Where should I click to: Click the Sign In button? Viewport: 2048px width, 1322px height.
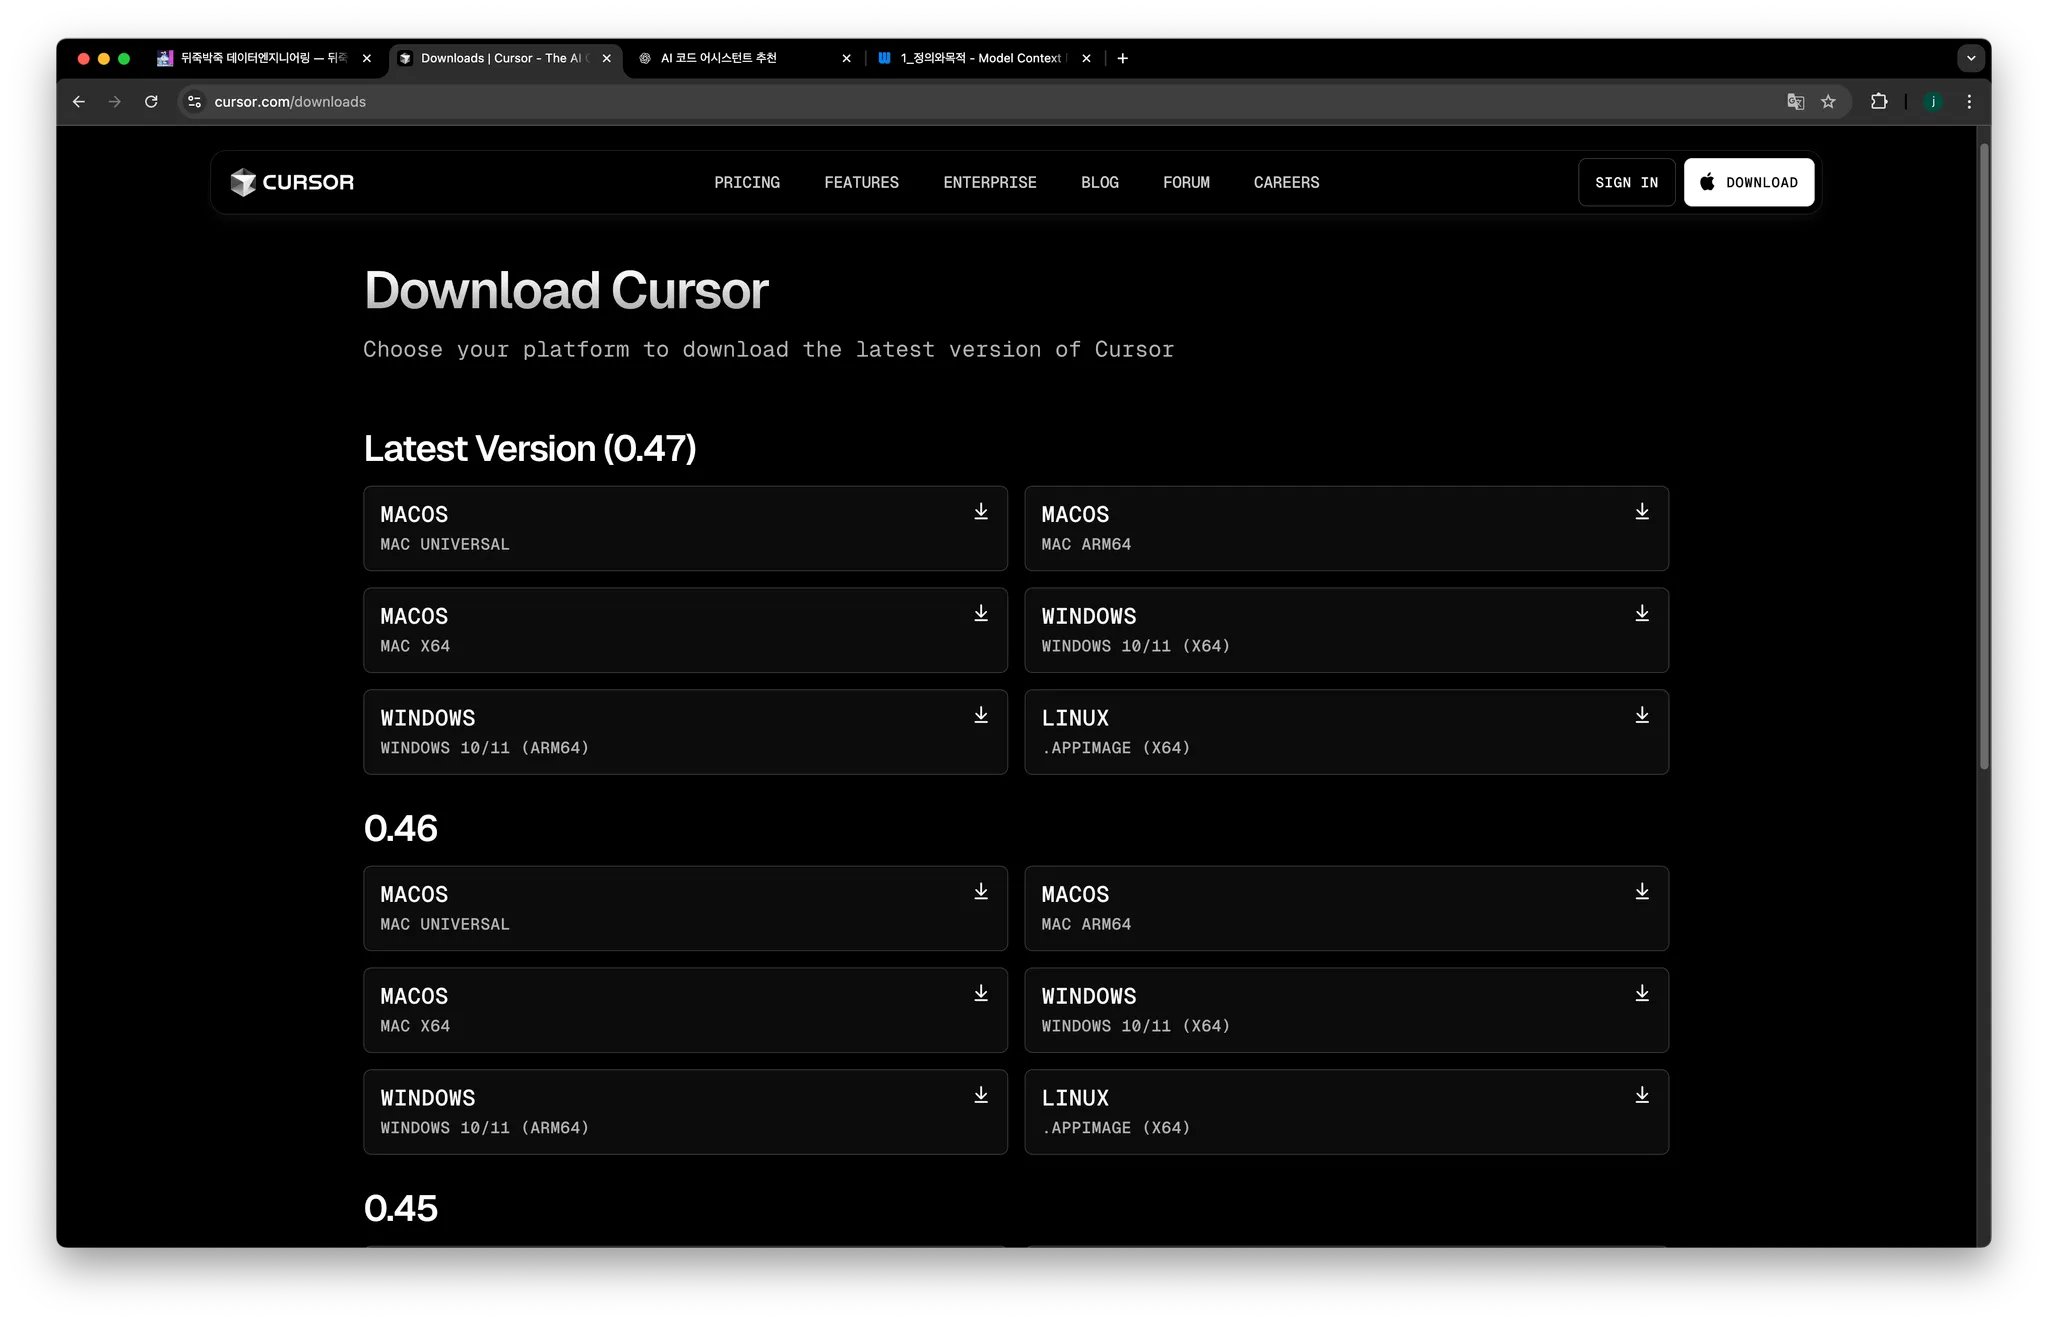[1626, 182]
